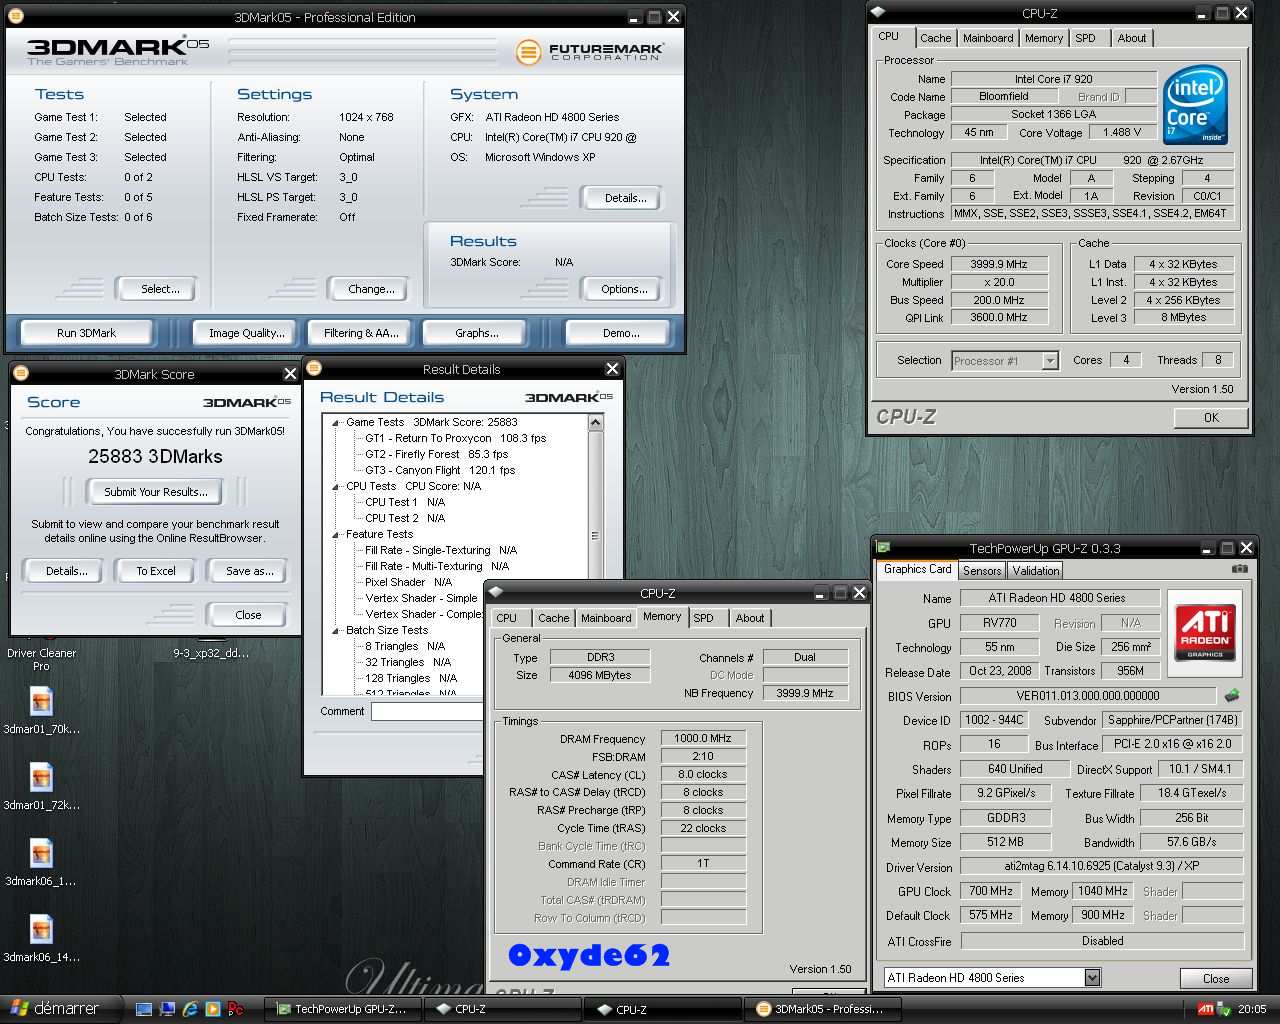Click the GPU-Z screenshot camera icon

(x=1240, y=569)
